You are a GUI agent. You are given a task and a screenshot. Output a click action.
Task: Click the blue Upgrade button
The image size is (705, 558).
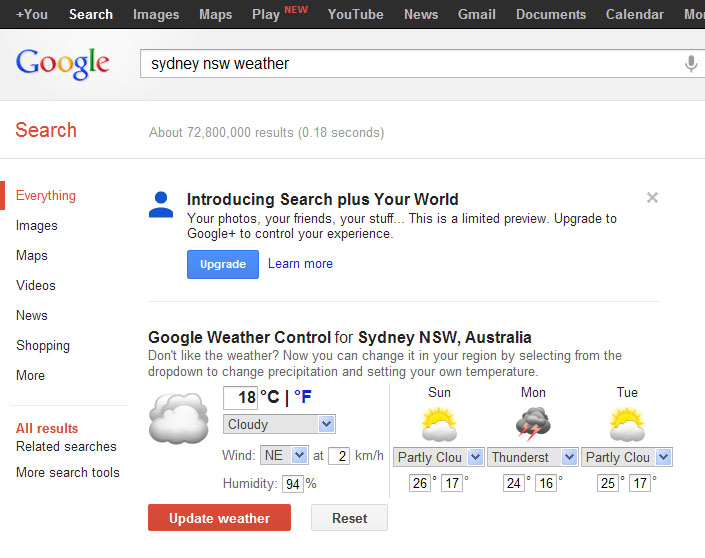[223, 264]
